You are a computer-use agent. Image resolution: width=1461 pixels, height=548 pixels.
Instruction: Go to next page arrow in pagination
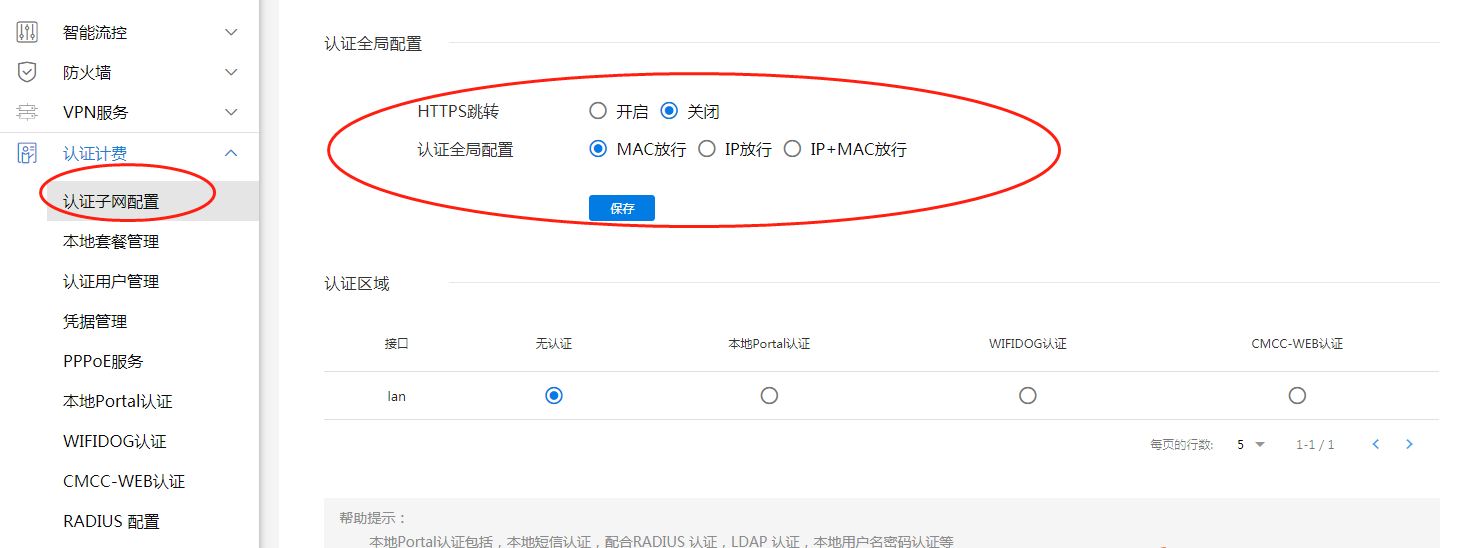click(1409, 444)
